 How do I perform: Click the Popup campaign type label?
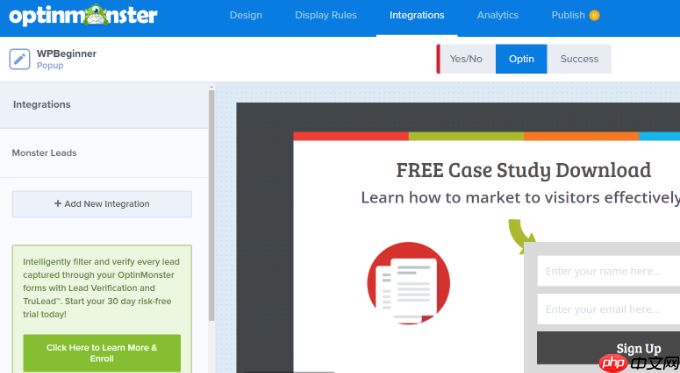point(50,65)
